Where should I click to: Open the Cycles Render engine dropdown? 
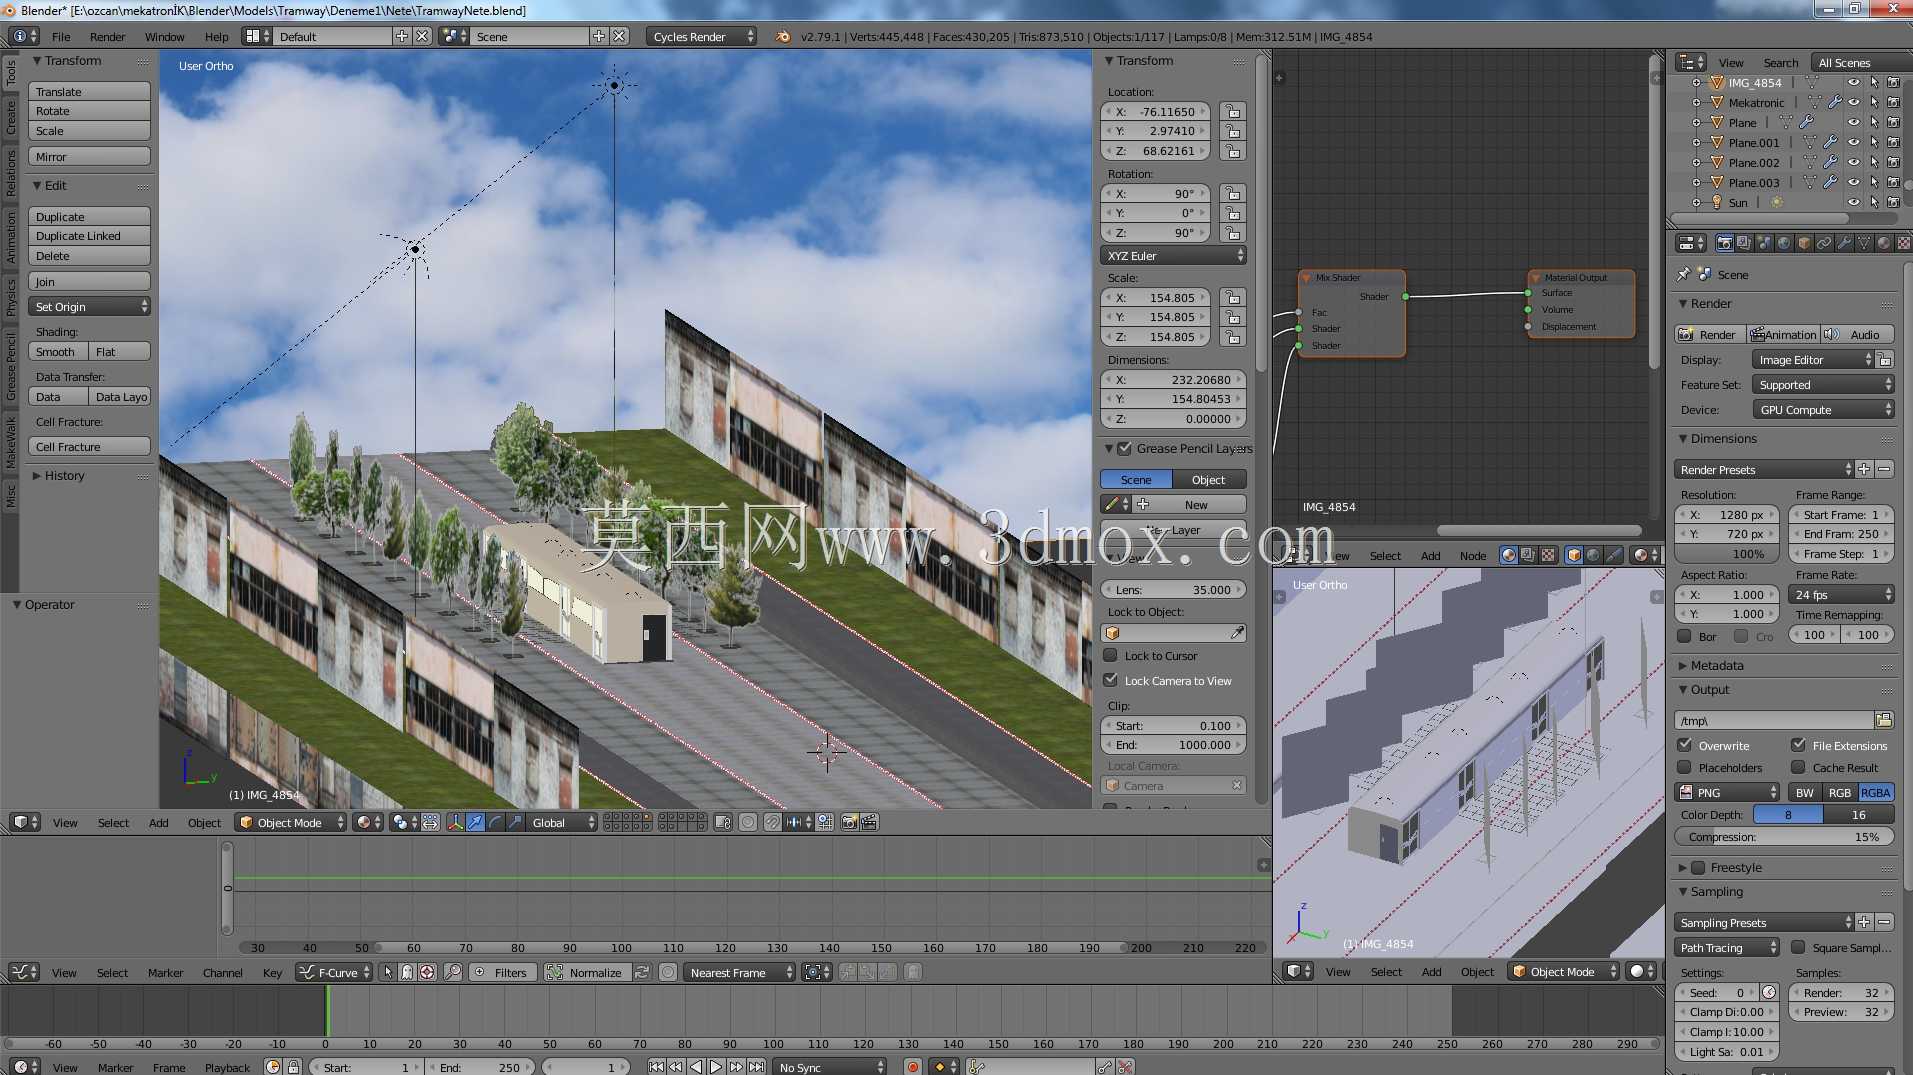701,36
